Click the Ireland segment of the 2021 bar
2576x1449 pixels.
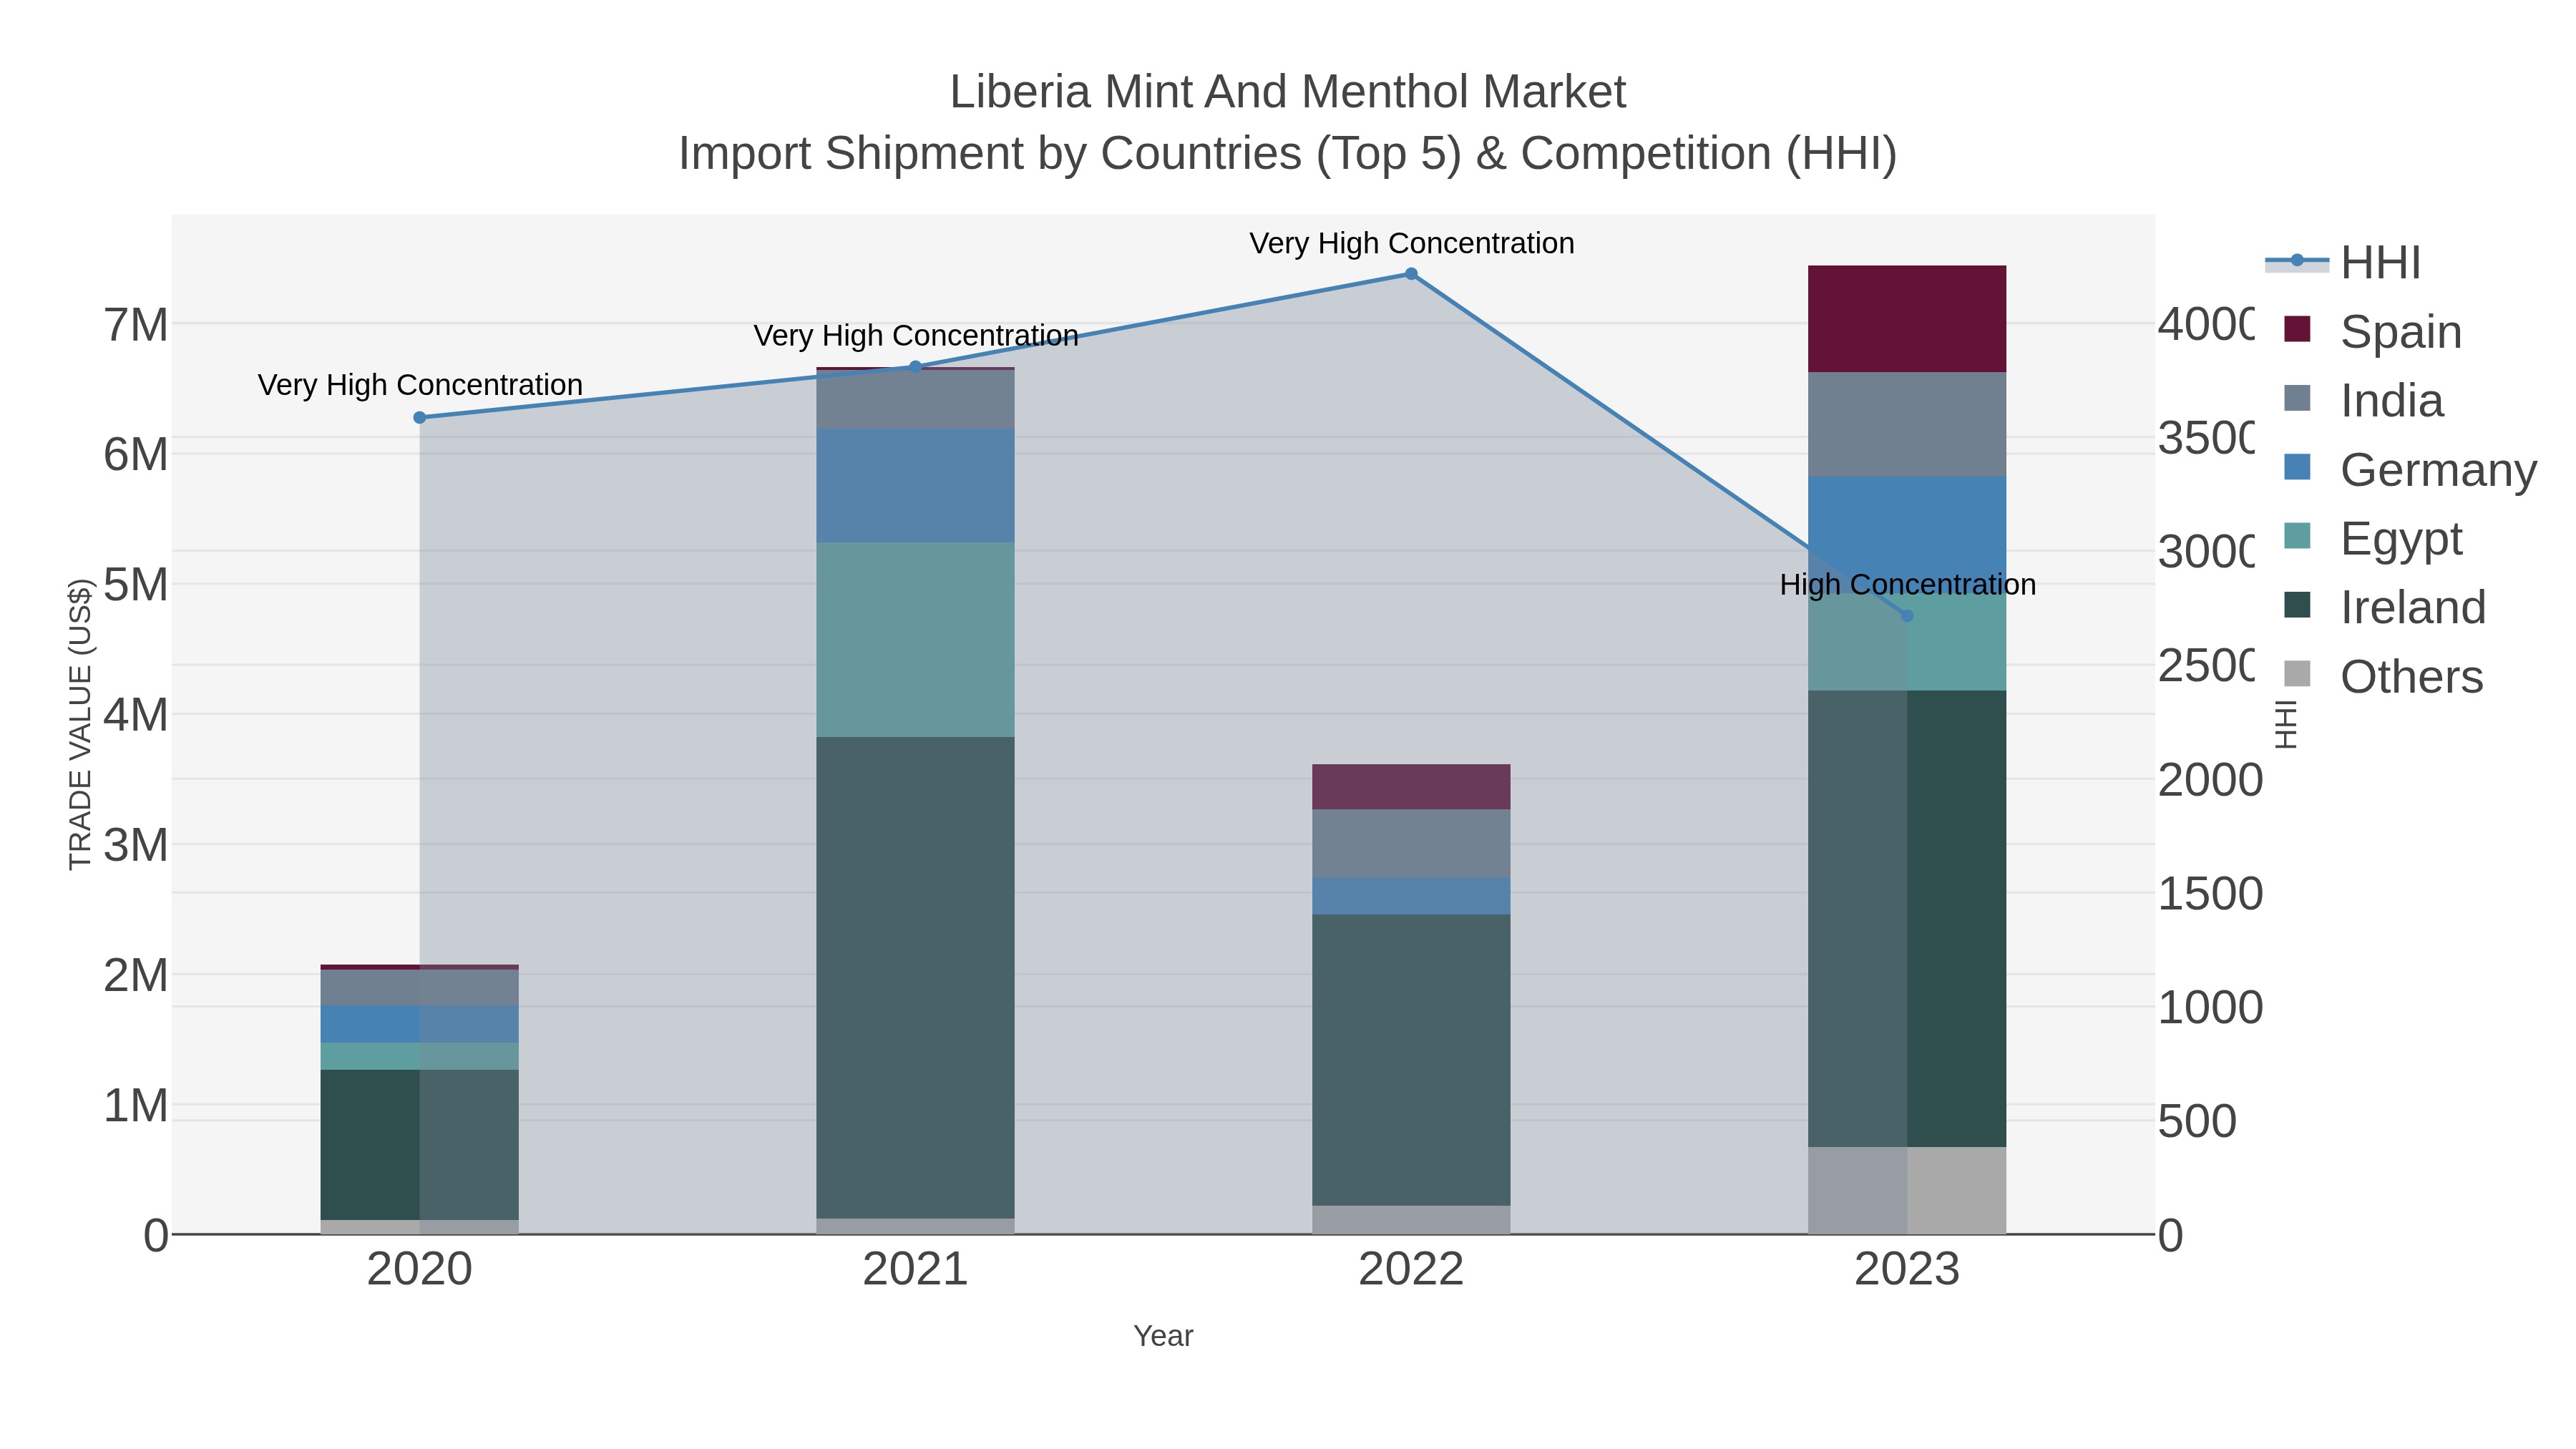(x=915, y=978)
